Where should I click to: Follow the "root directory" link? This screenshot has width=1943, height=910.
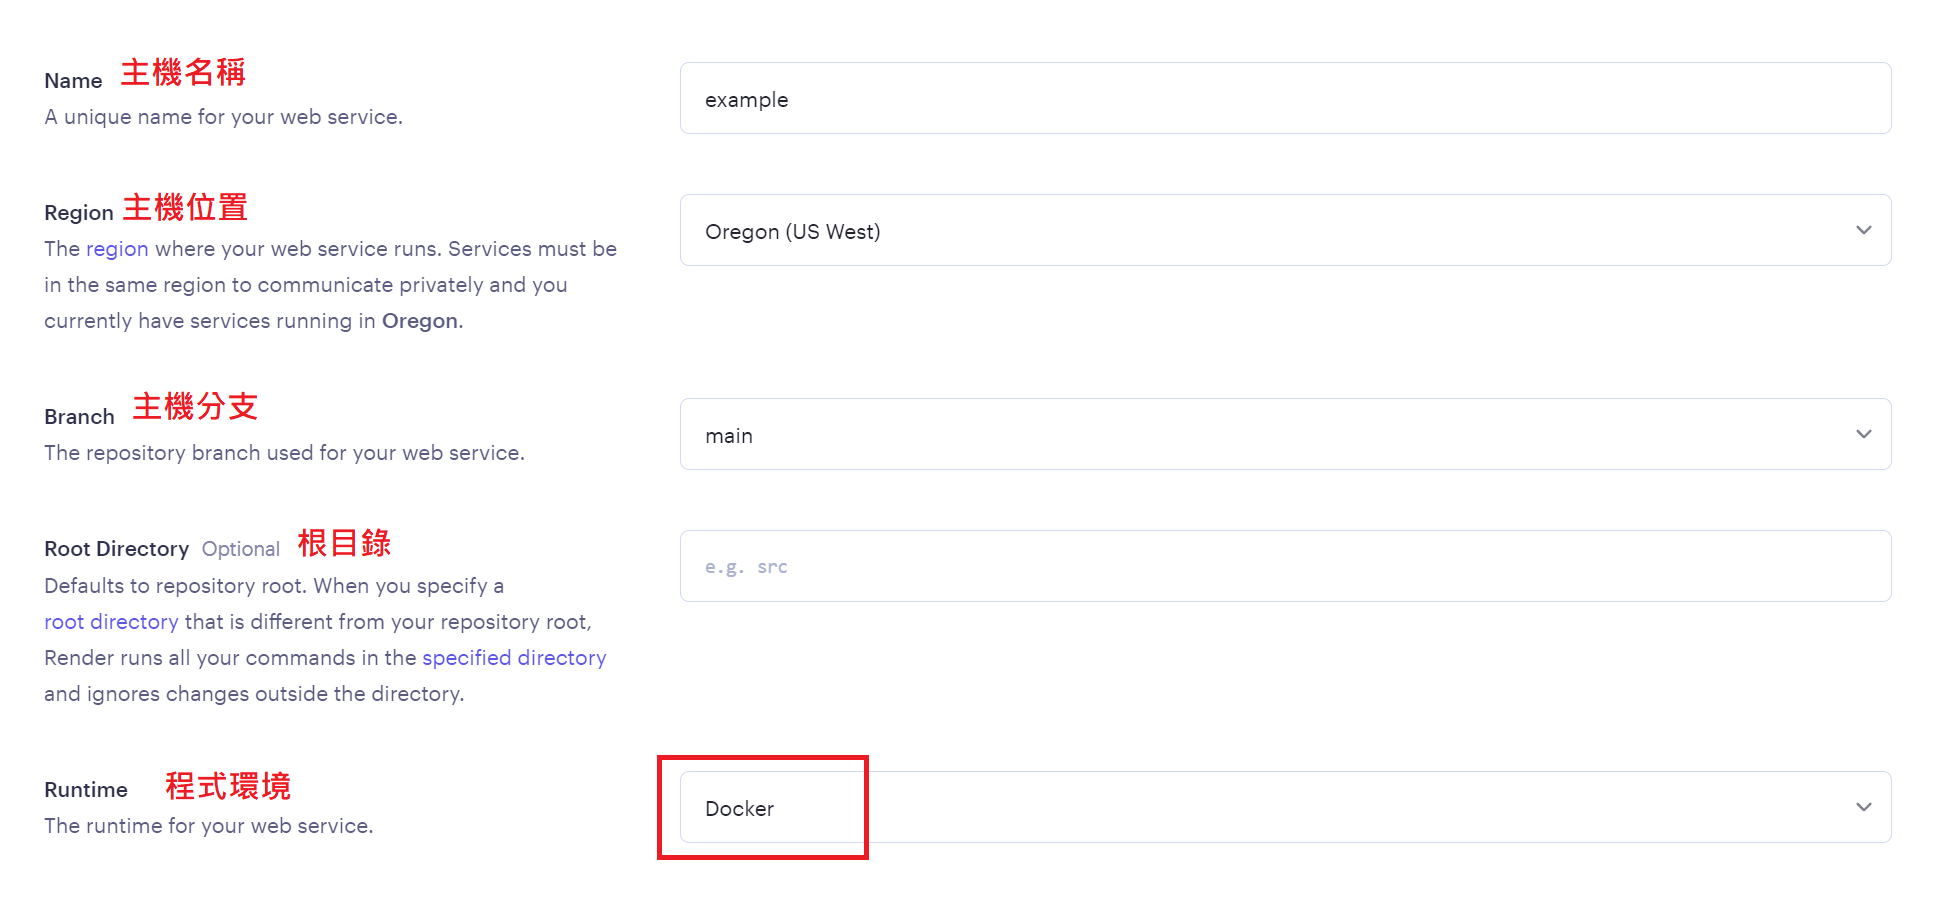[x=111, y=621]
